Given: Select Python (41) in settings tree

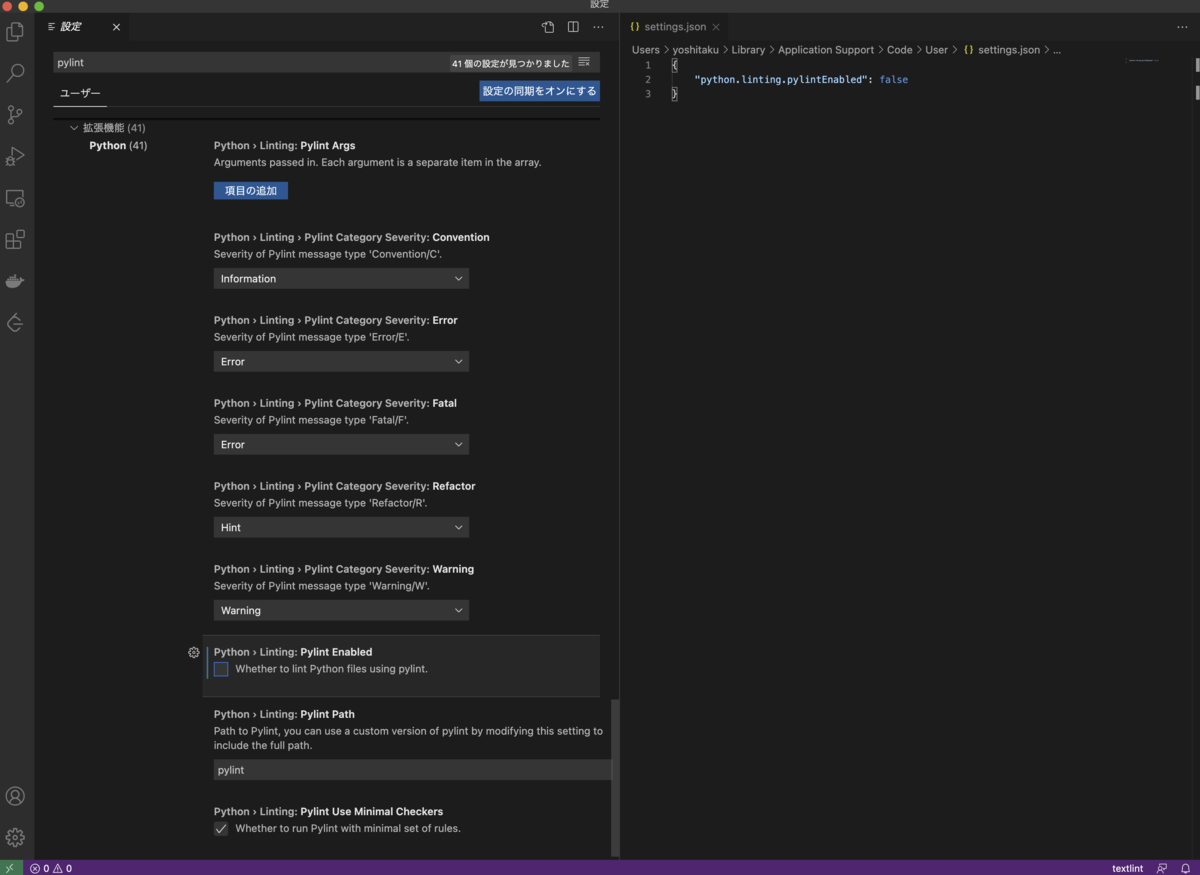Looking at the screenshot, I should coord(118,146).
